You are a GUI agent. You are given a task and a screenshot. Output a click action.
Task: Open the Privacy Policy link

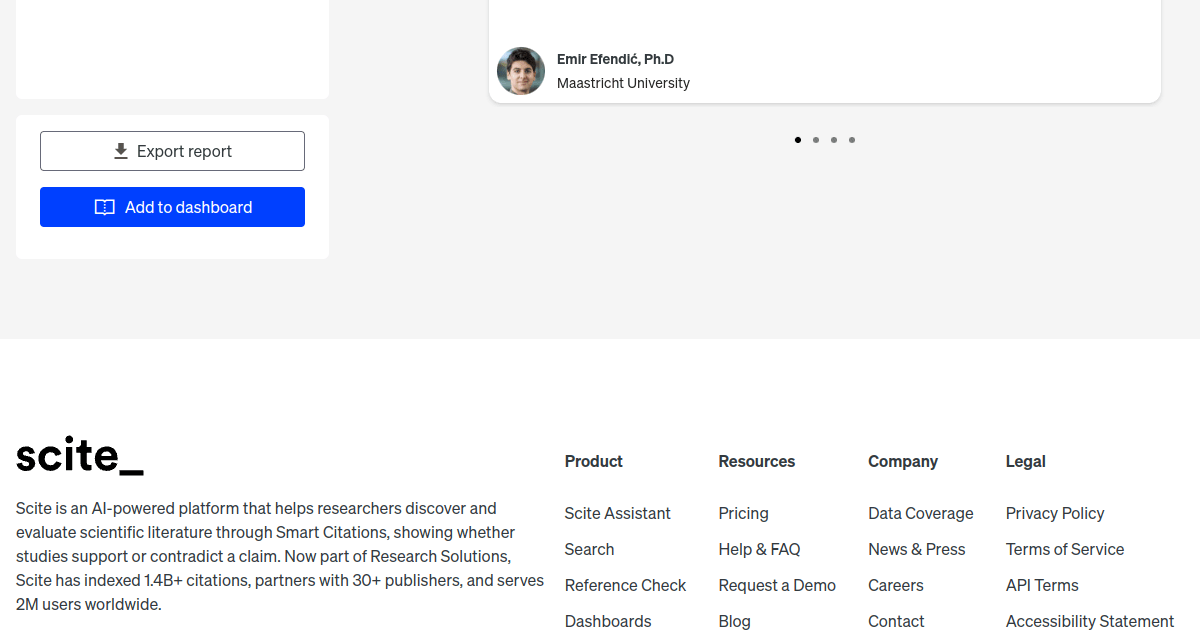pyautogui.click(x=1054, y=513)
